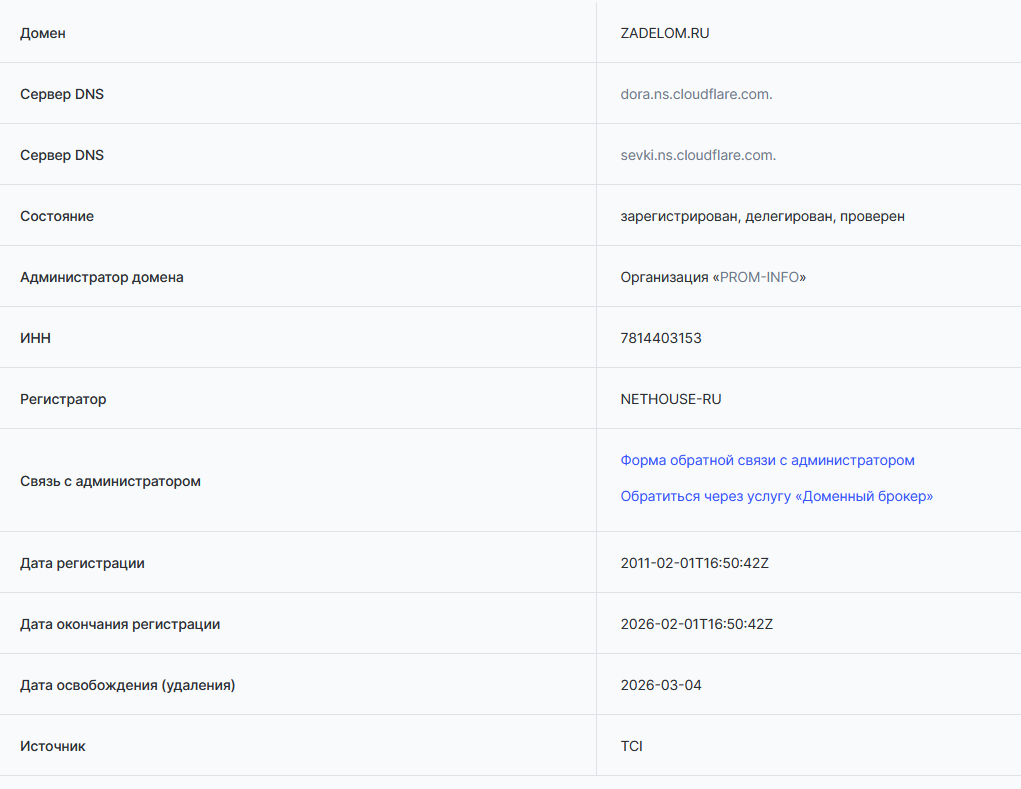Click the TCI source value
1021x789 pixels.
pos(631,746)
